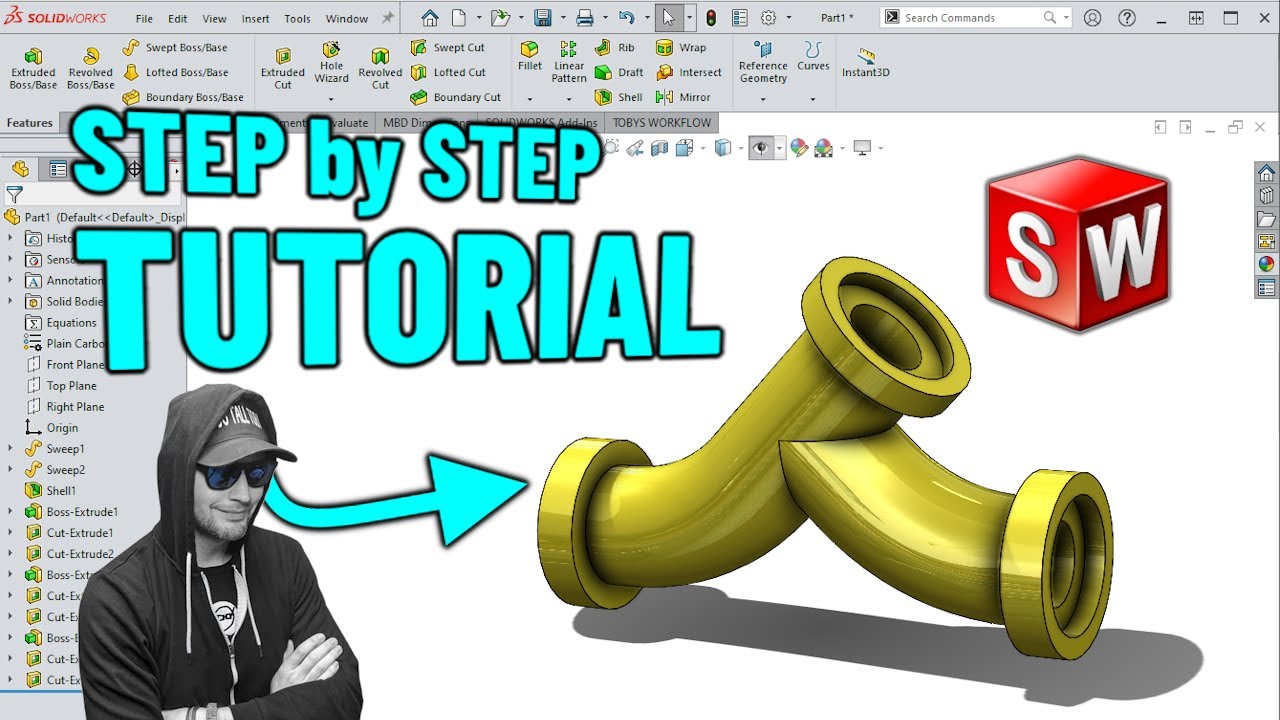The image size is (1280, 720).
Task: Click the Rib tool
Action: 615,47
